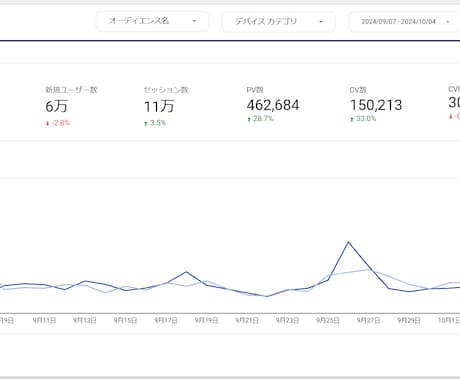This screenshot has width=460, height=380.
Task: Click the -2.8% change indicator
Action: (58, 123)
